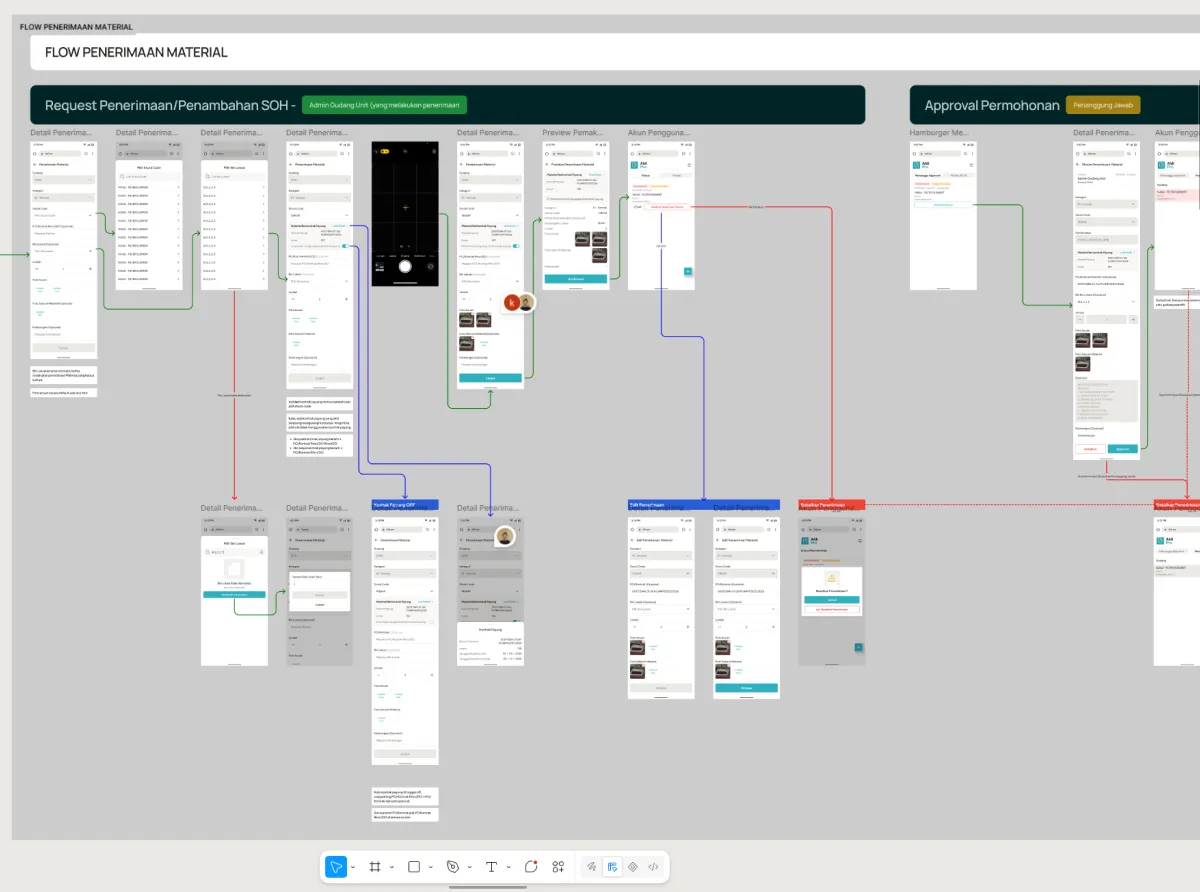Click the orange 'k' collaborator avatar
This screenshot has height=892, width=1200.
(512, 302)
